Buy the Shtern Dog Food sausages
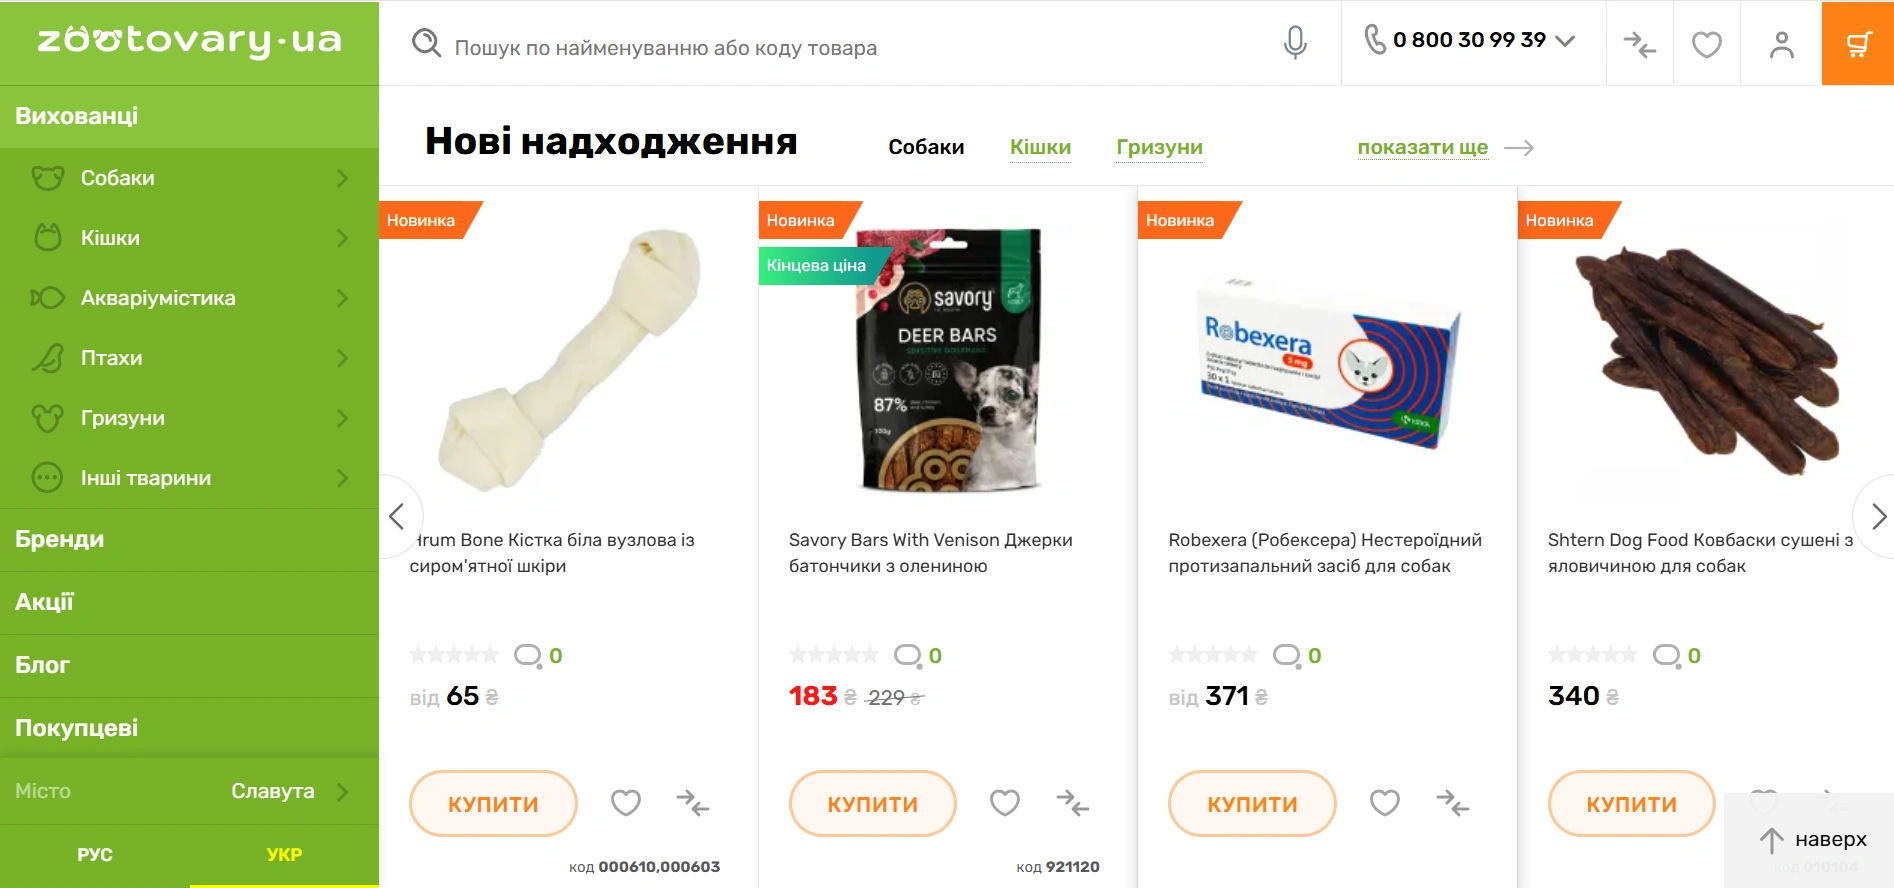Viewport: 1894px width, 888px height. point(1631,803)
